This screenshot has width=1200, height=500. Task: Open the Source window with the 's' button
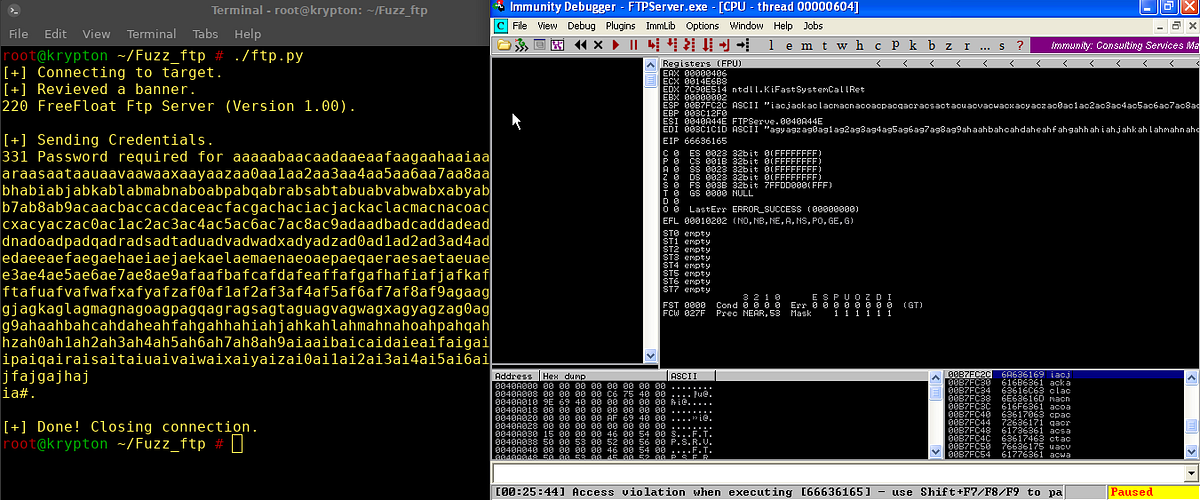pyautogui.click(x=1002, y=45)
